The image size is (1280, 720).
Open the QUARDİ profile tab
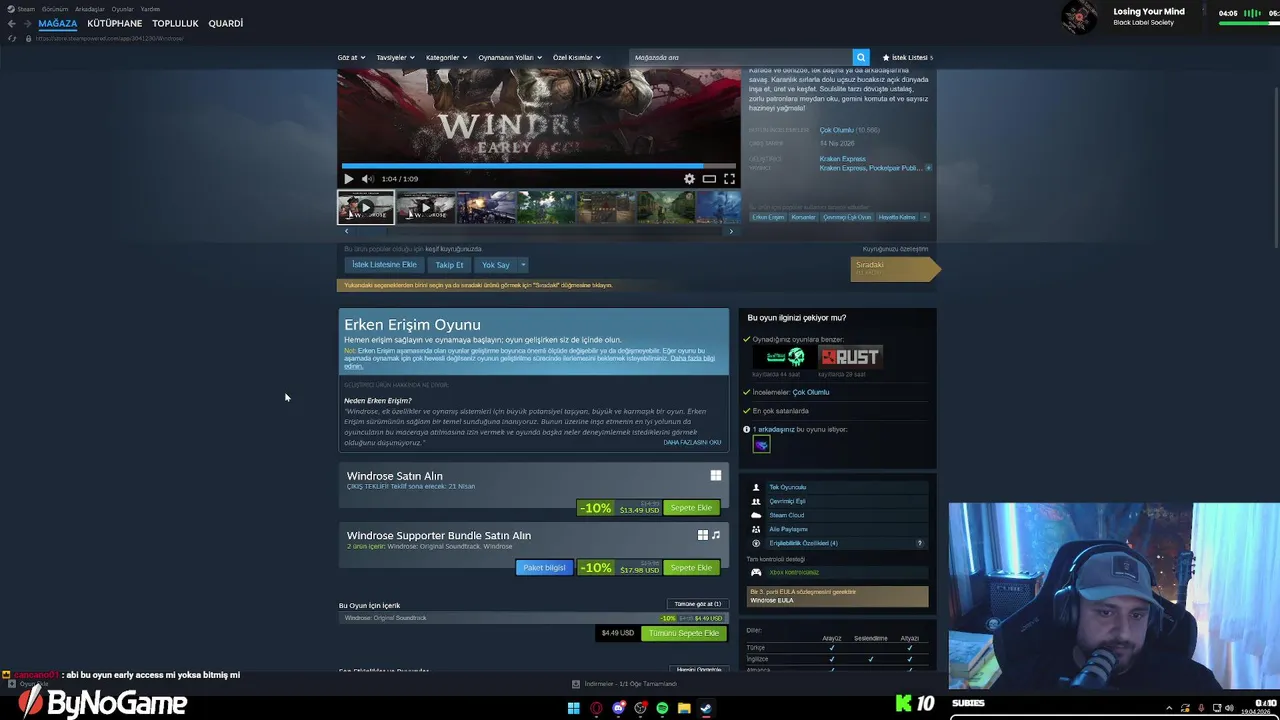(x=226, y=23)
